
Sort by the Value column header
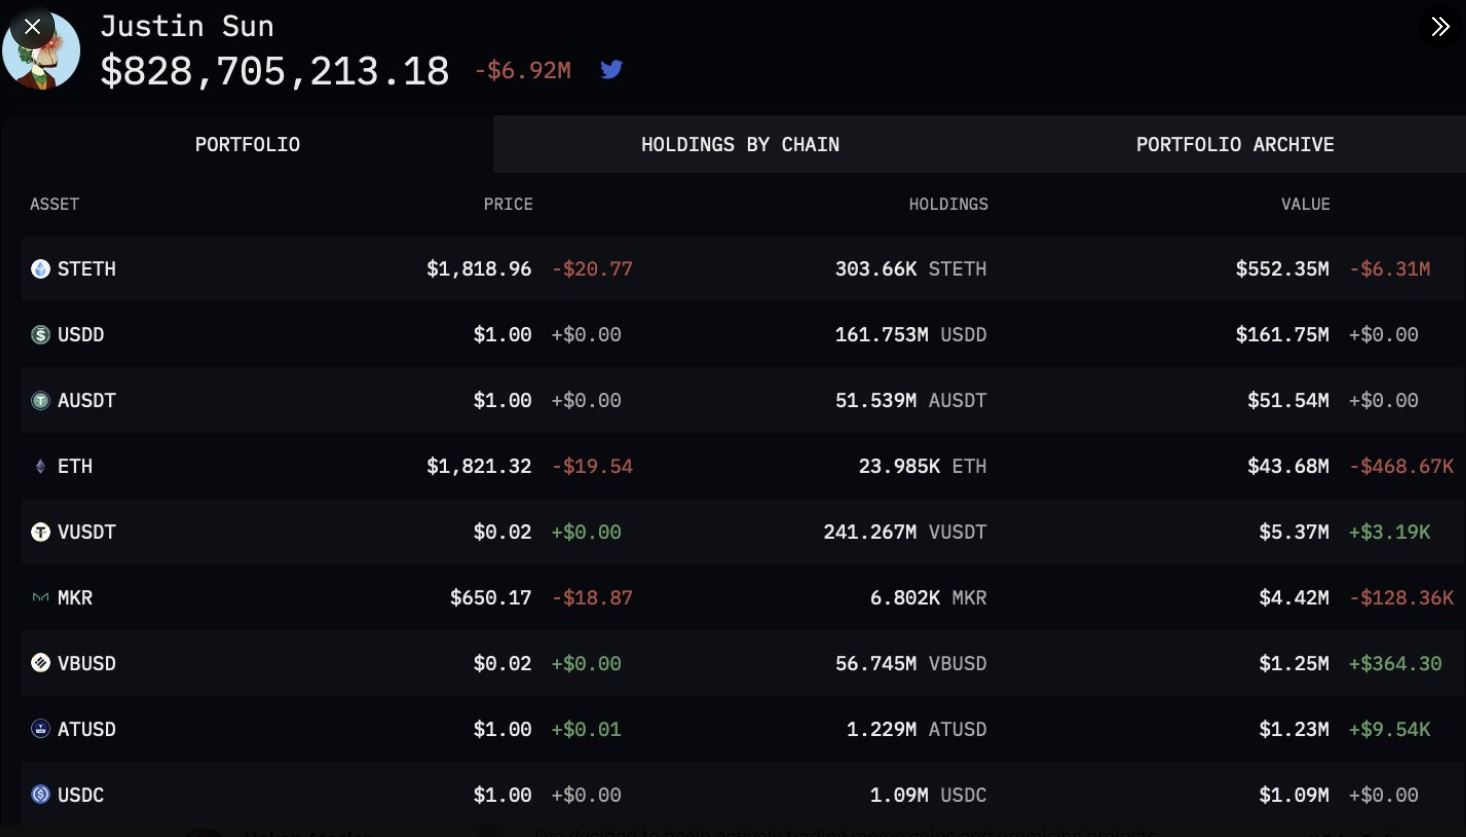point(1305,204)
